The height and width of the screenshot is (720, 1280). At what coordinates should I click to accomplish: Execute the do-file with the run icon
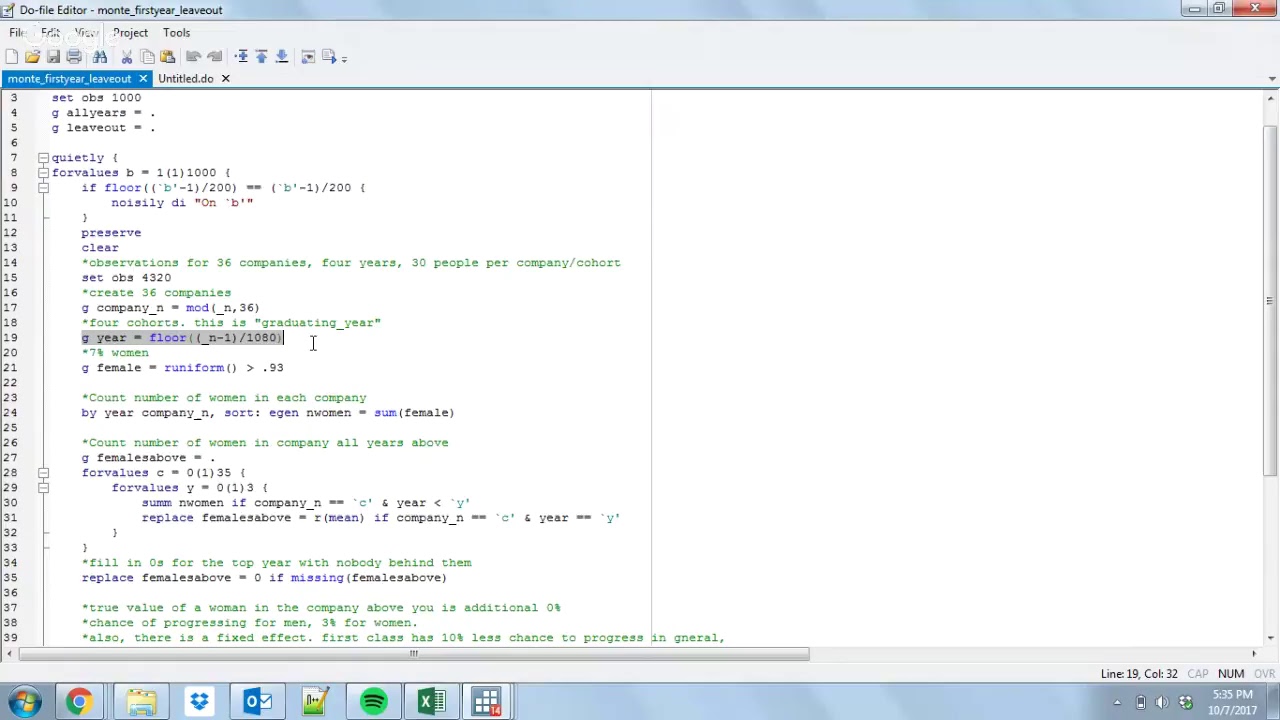pos(329,57)
